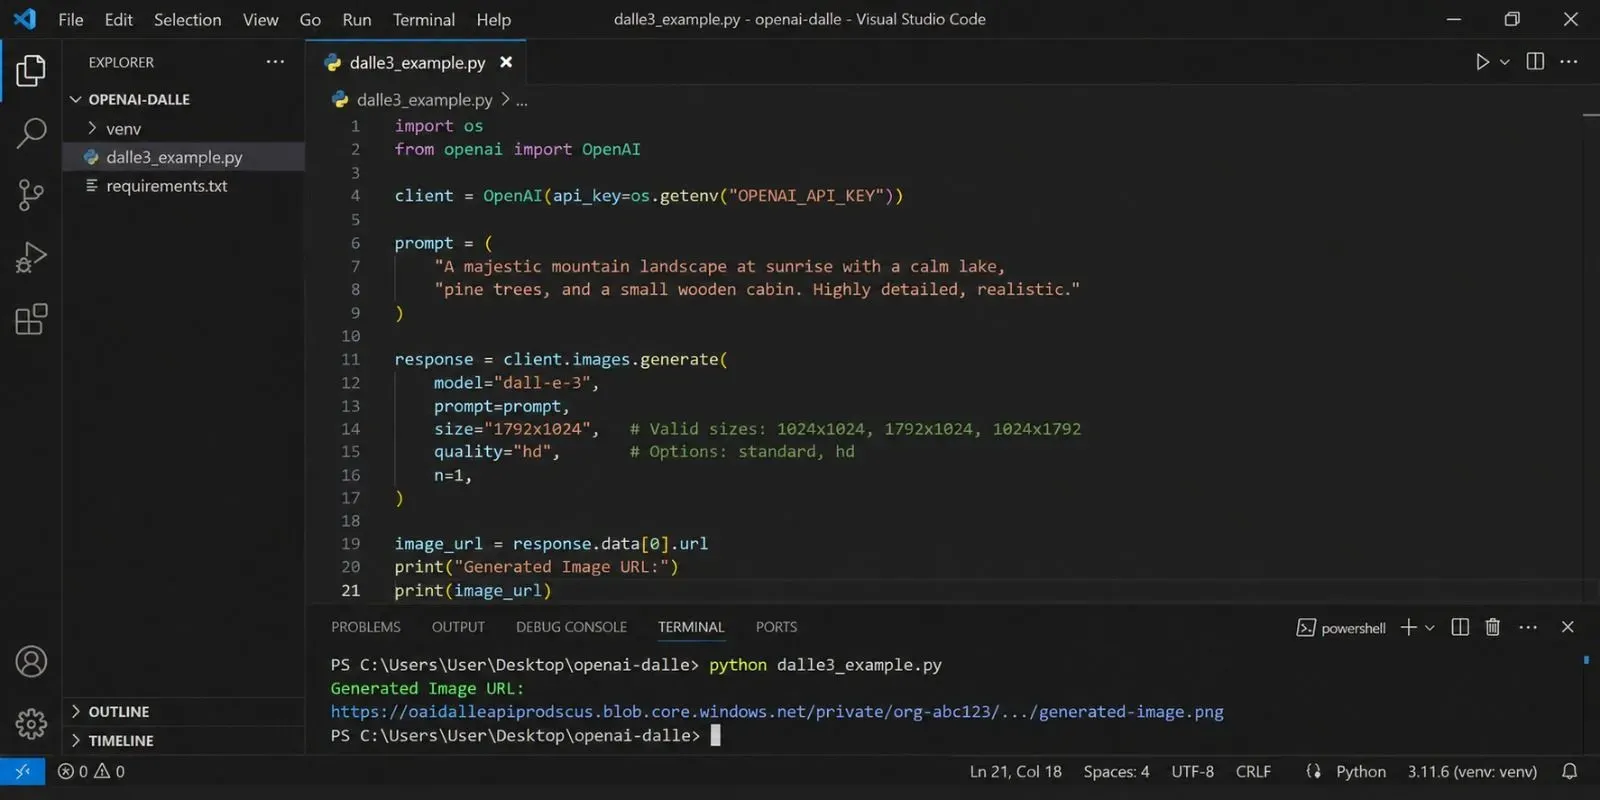Open the Extensions view icon
The height and width of the screenshot is (800, 1600).
coord(31,319)
